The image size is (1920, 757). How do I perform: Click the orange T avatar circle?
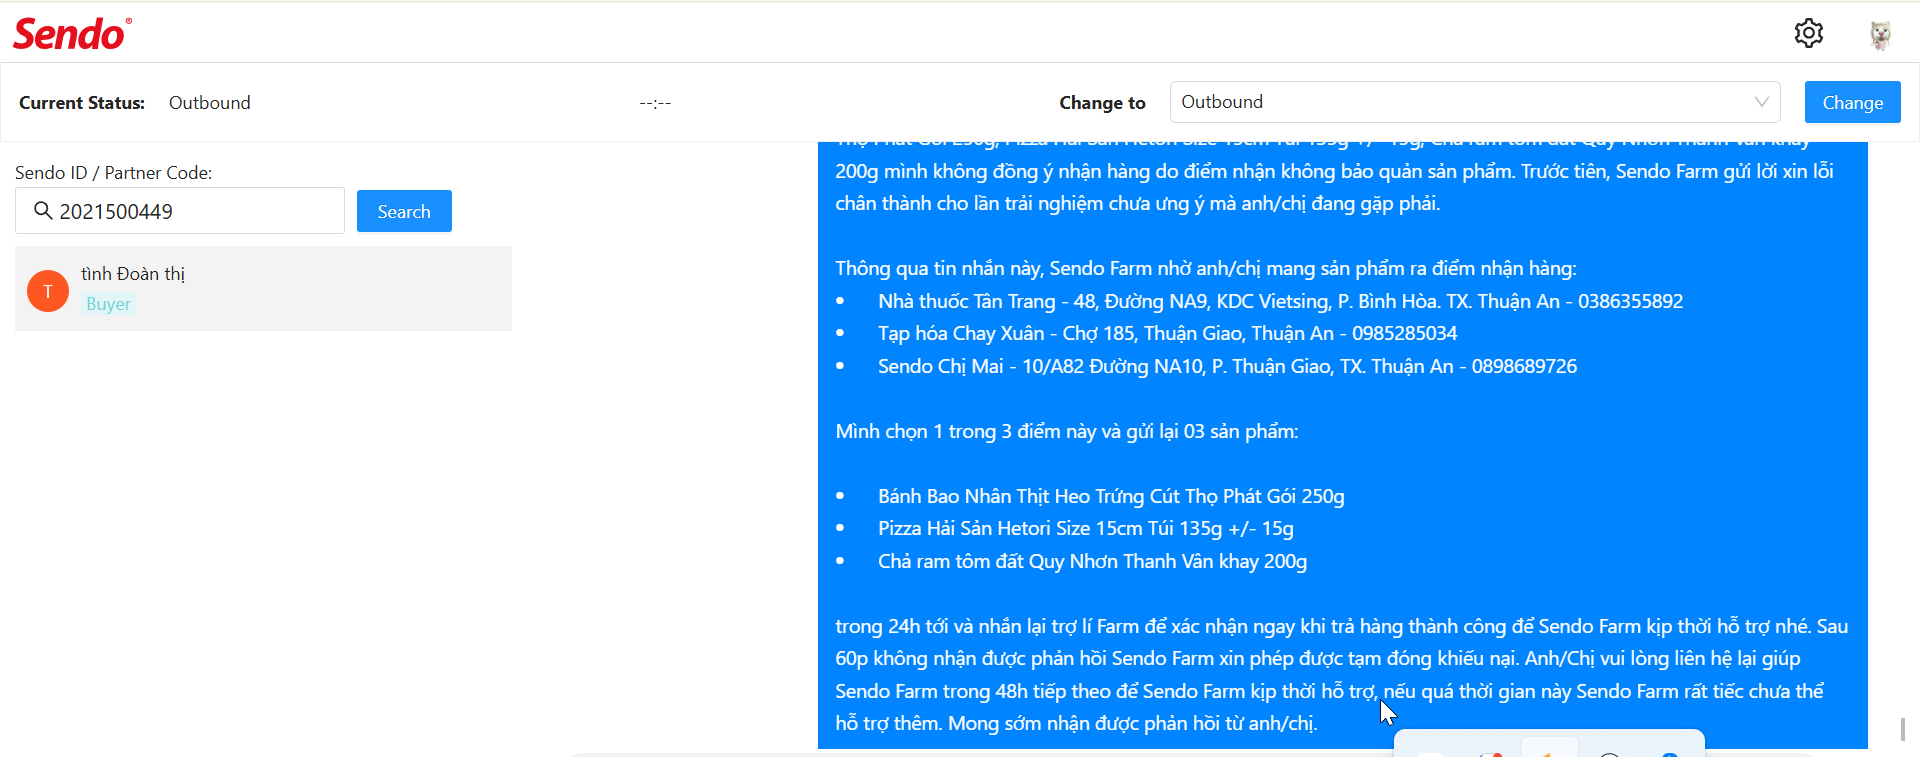pos(48,291)
